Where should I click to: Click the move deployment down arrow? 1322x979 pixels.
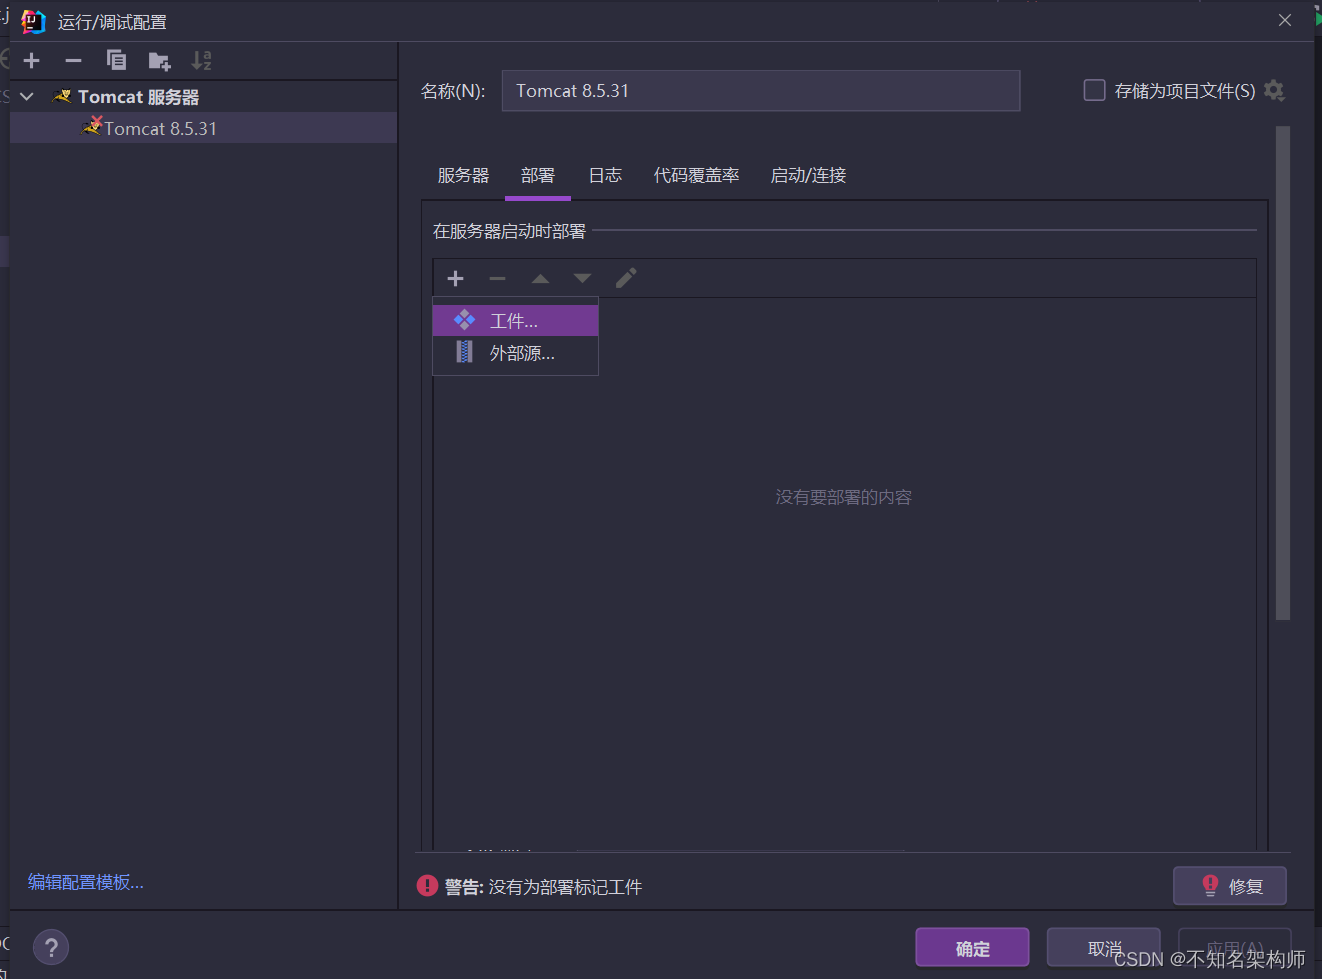point(581,278)
